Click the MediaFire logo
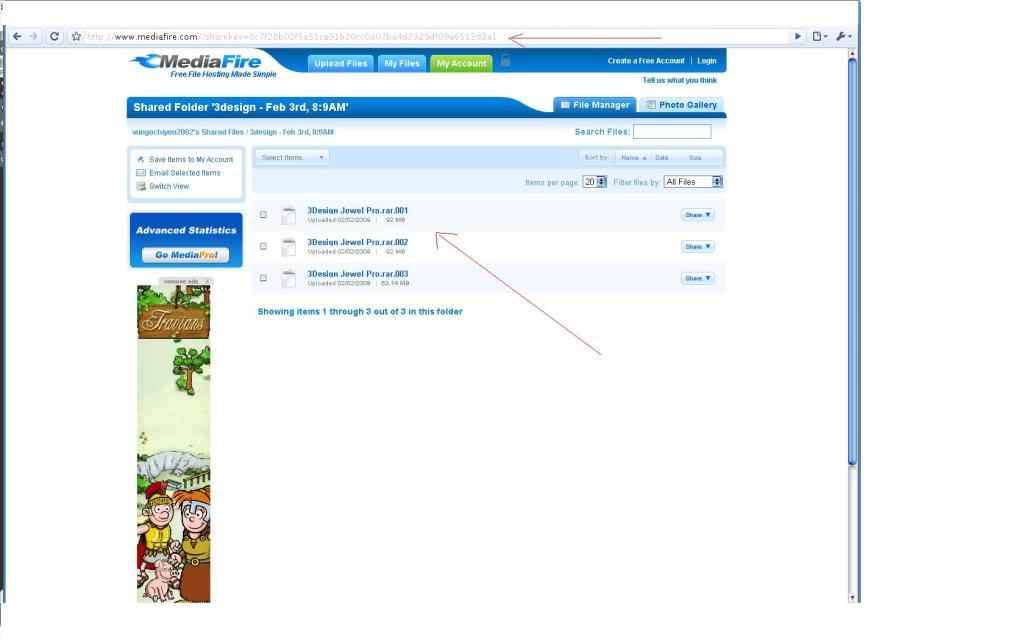 pos(204,65)
